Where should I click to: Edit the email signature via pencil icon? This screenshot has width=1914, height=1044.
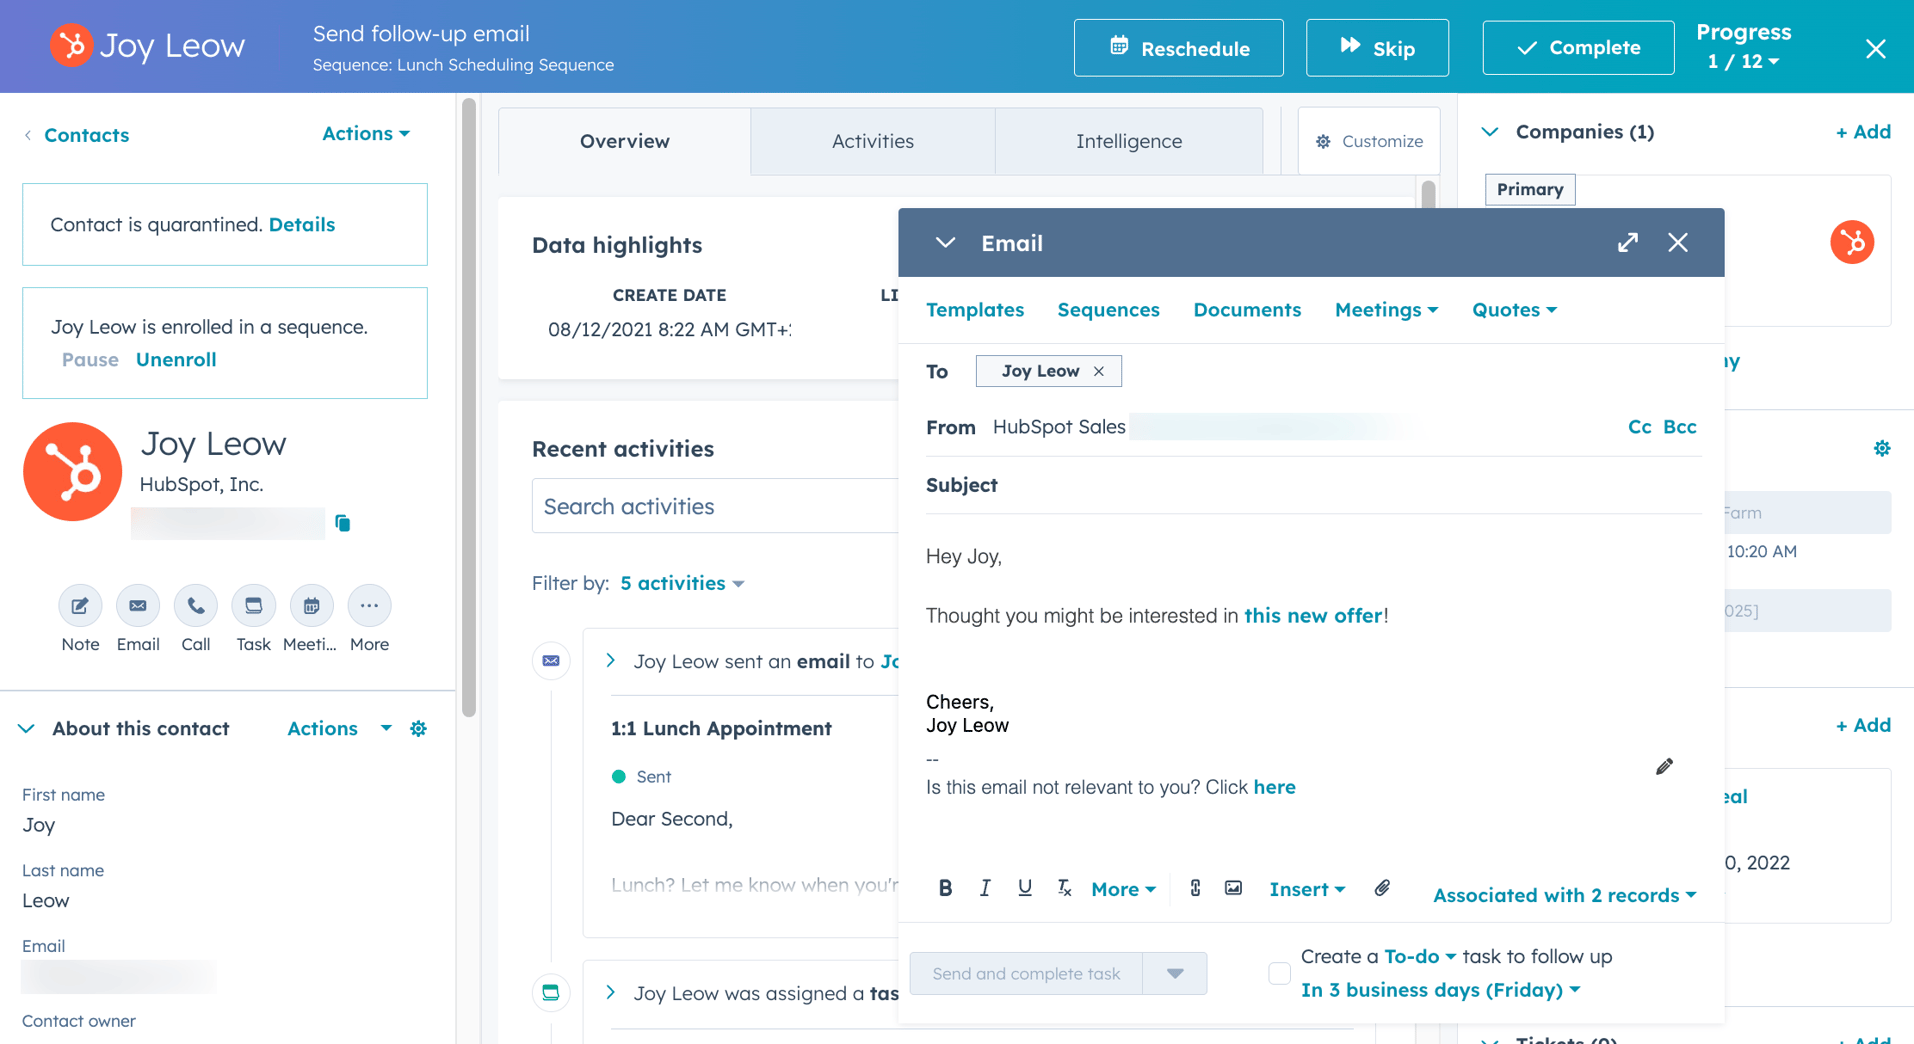(1665, 766)
